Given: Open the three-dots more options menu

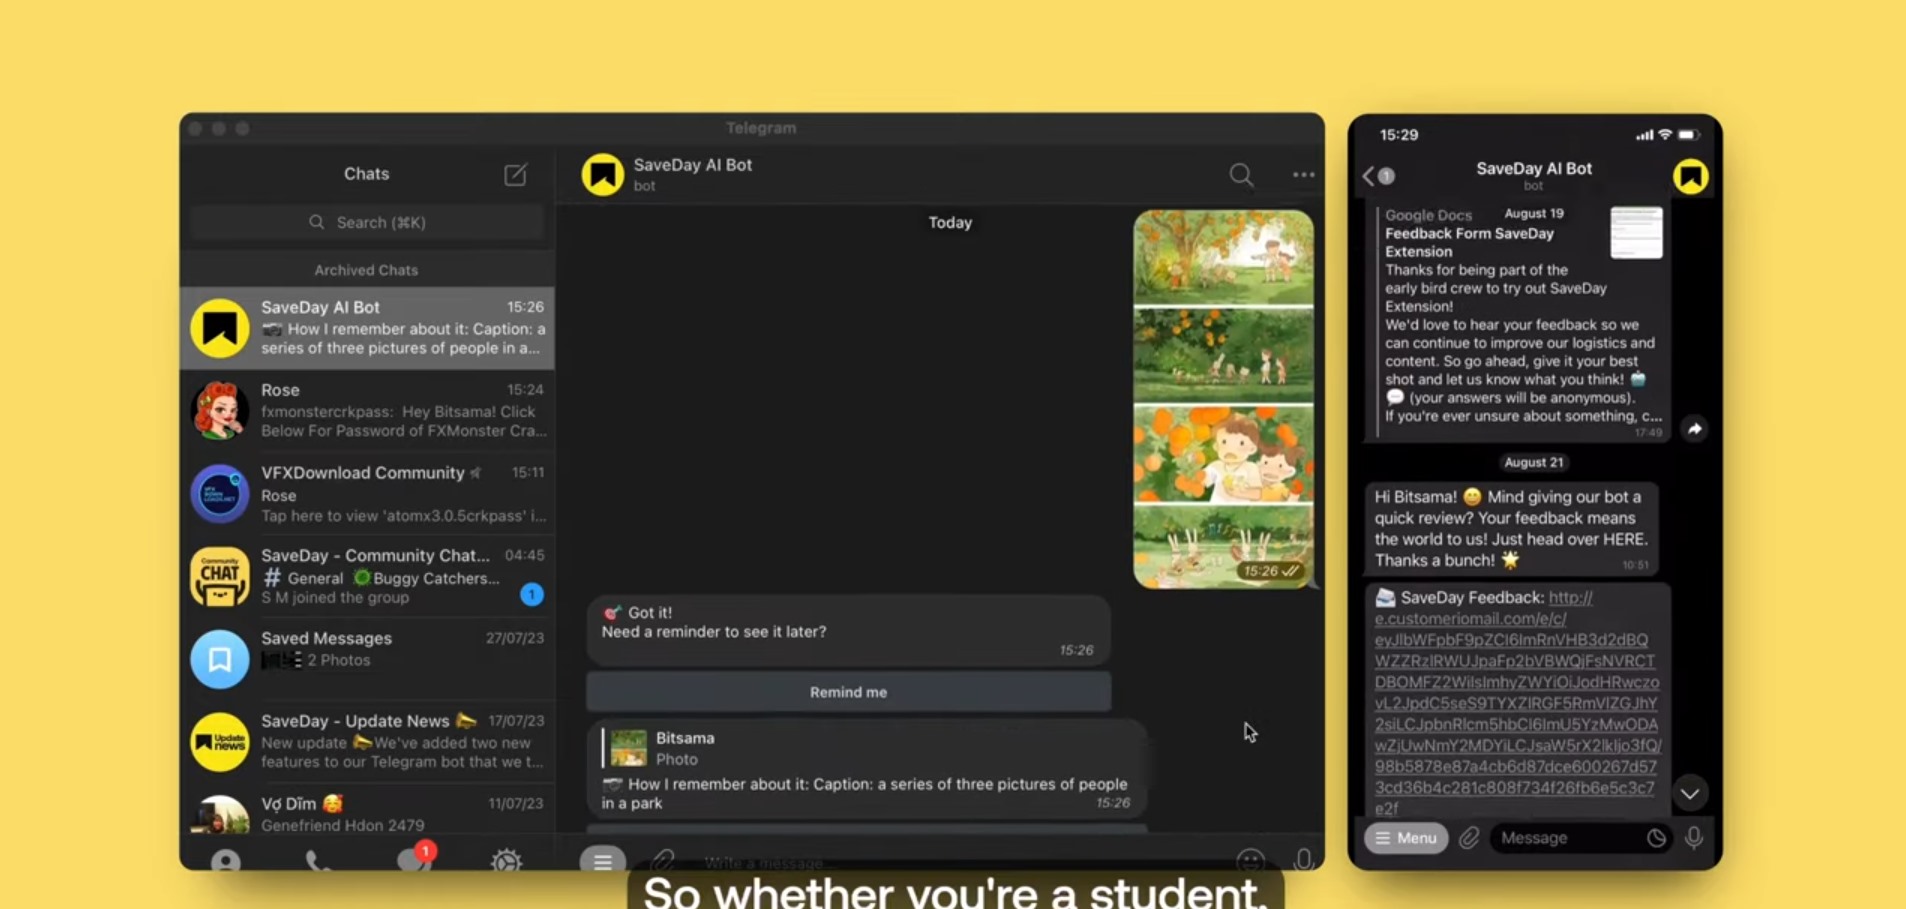Looking at the screenshot, I should (1303, 175).
